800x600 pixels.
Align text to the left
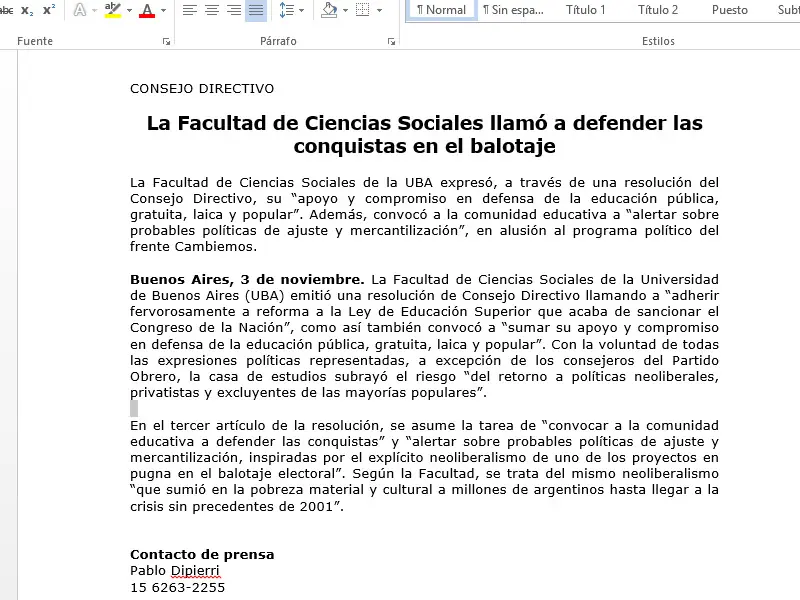(x=190, y=10)
